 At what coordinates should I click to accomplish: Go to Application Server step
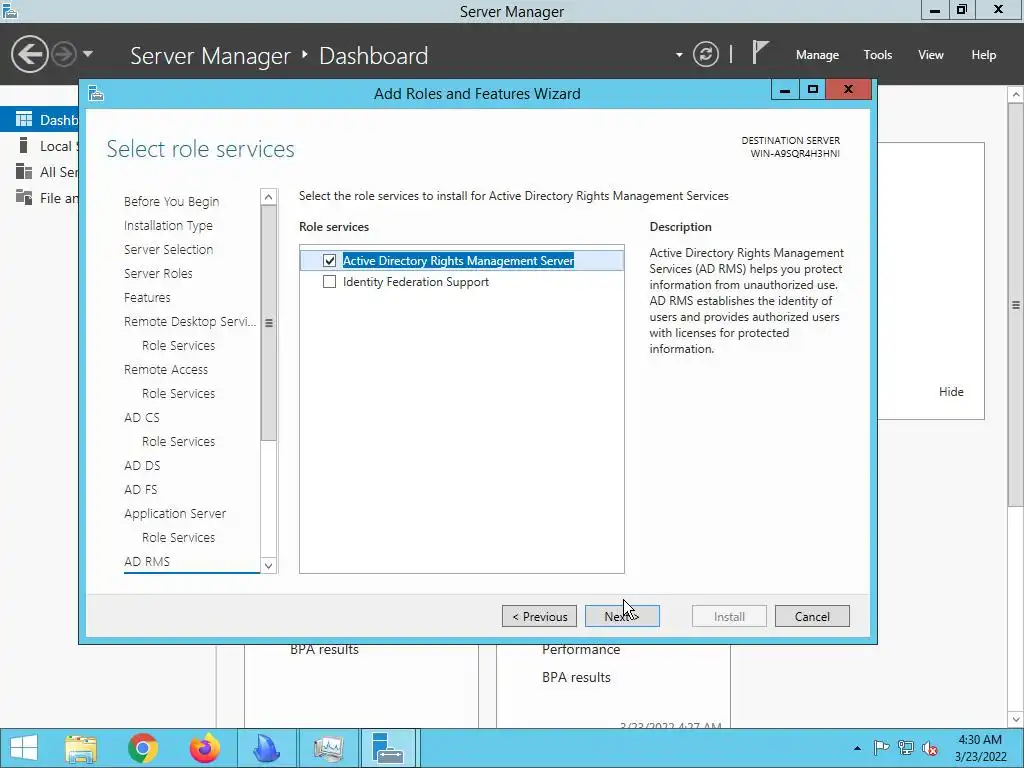tap(175, 513)
